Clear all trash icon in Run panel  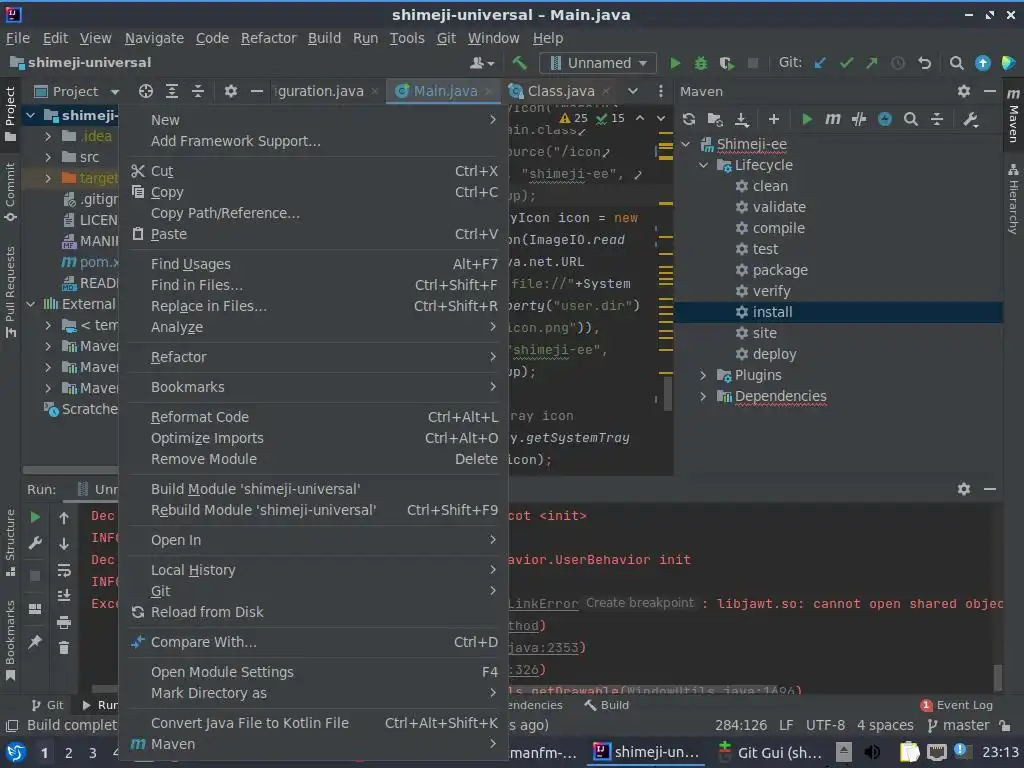[63, 648]
